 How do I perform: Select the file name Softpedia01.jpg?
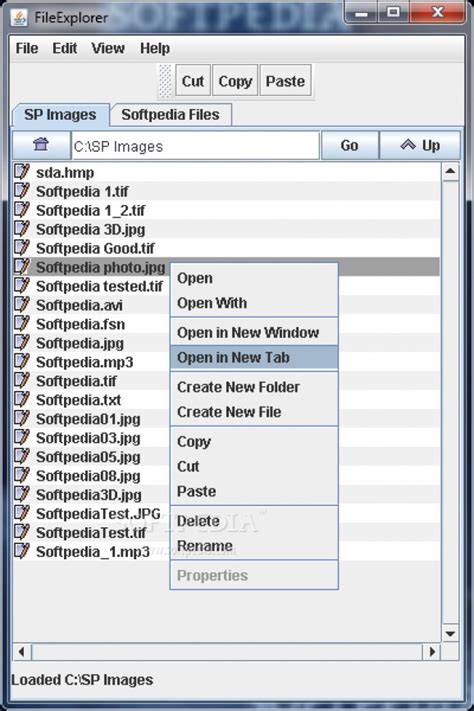(x=88, y=419)
